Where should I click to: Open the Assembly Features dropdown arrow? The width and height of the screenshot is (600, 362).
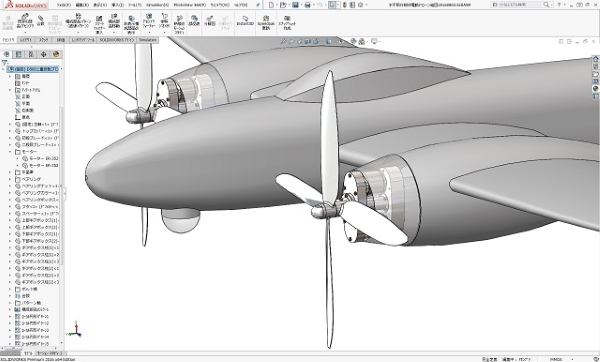pyautogui.click(x=149, y=33)
